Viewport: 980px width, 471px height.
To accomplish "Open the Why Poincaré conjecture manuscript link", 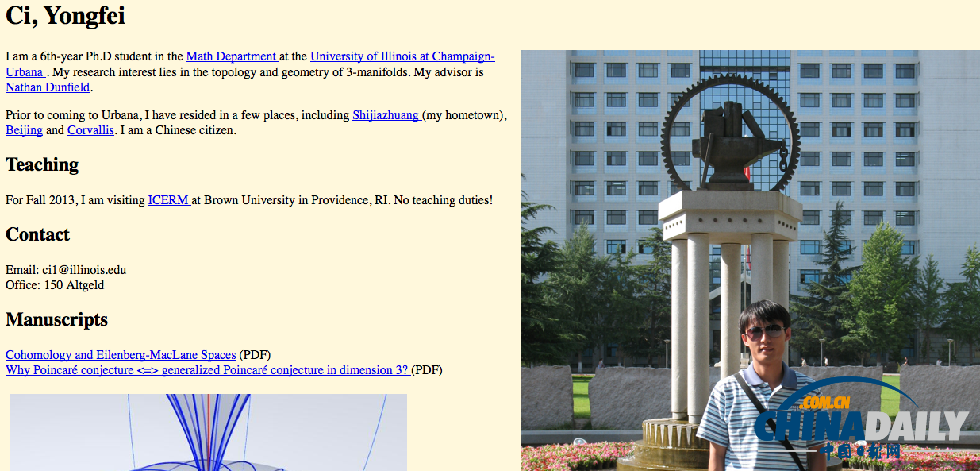I will (x=207, y=370).
